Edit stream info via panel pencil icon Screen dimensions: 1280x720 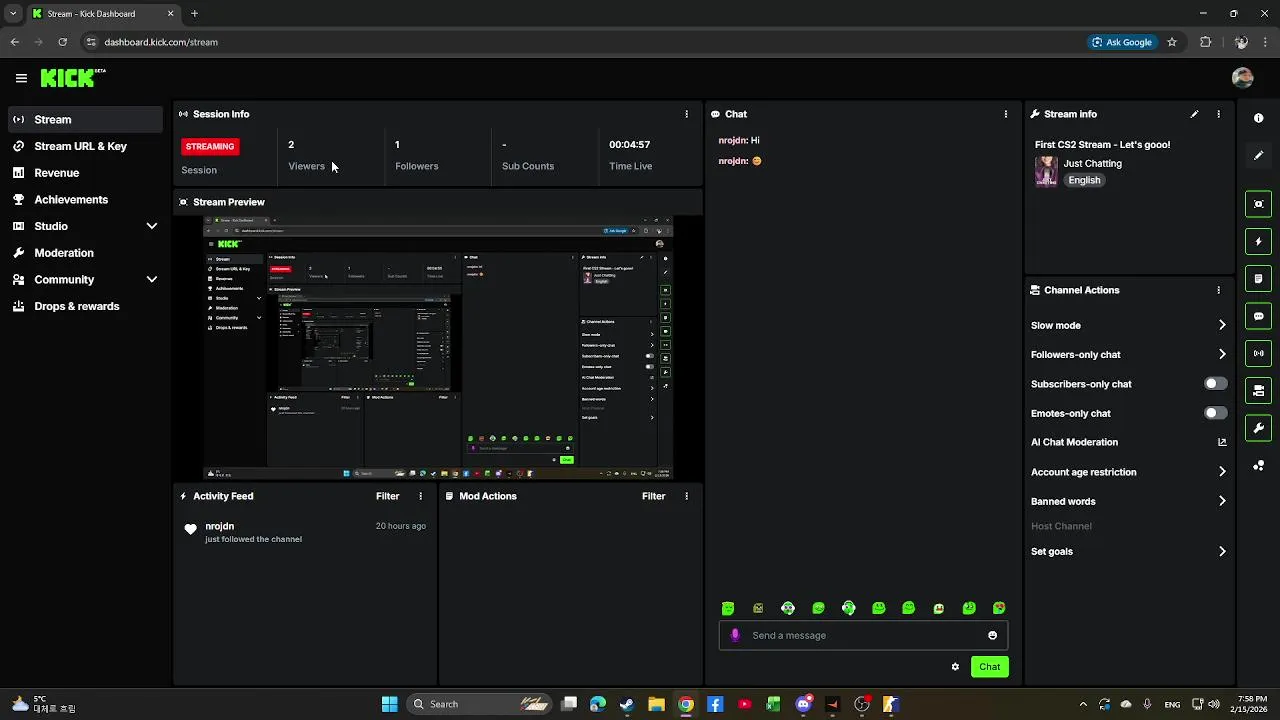(1194, 114)
